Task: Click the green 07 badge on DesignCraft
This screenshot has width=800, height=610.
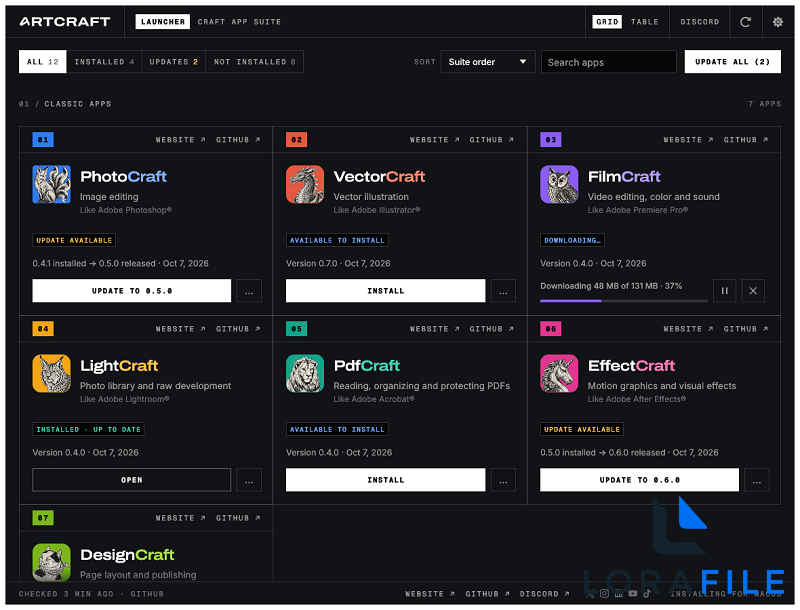Action: click(43, 518)
